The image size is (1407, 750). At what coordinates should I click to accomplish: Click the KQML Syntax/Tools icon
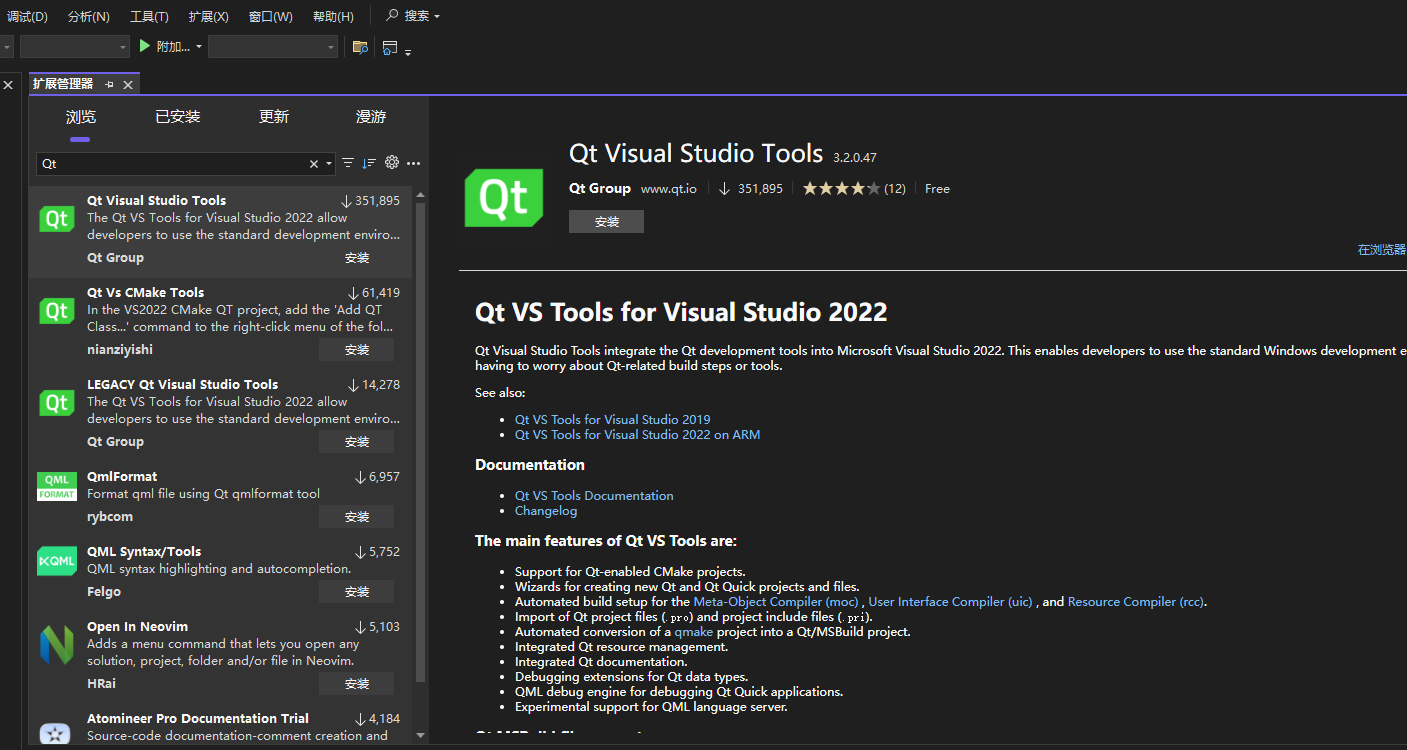click(57, 562)
